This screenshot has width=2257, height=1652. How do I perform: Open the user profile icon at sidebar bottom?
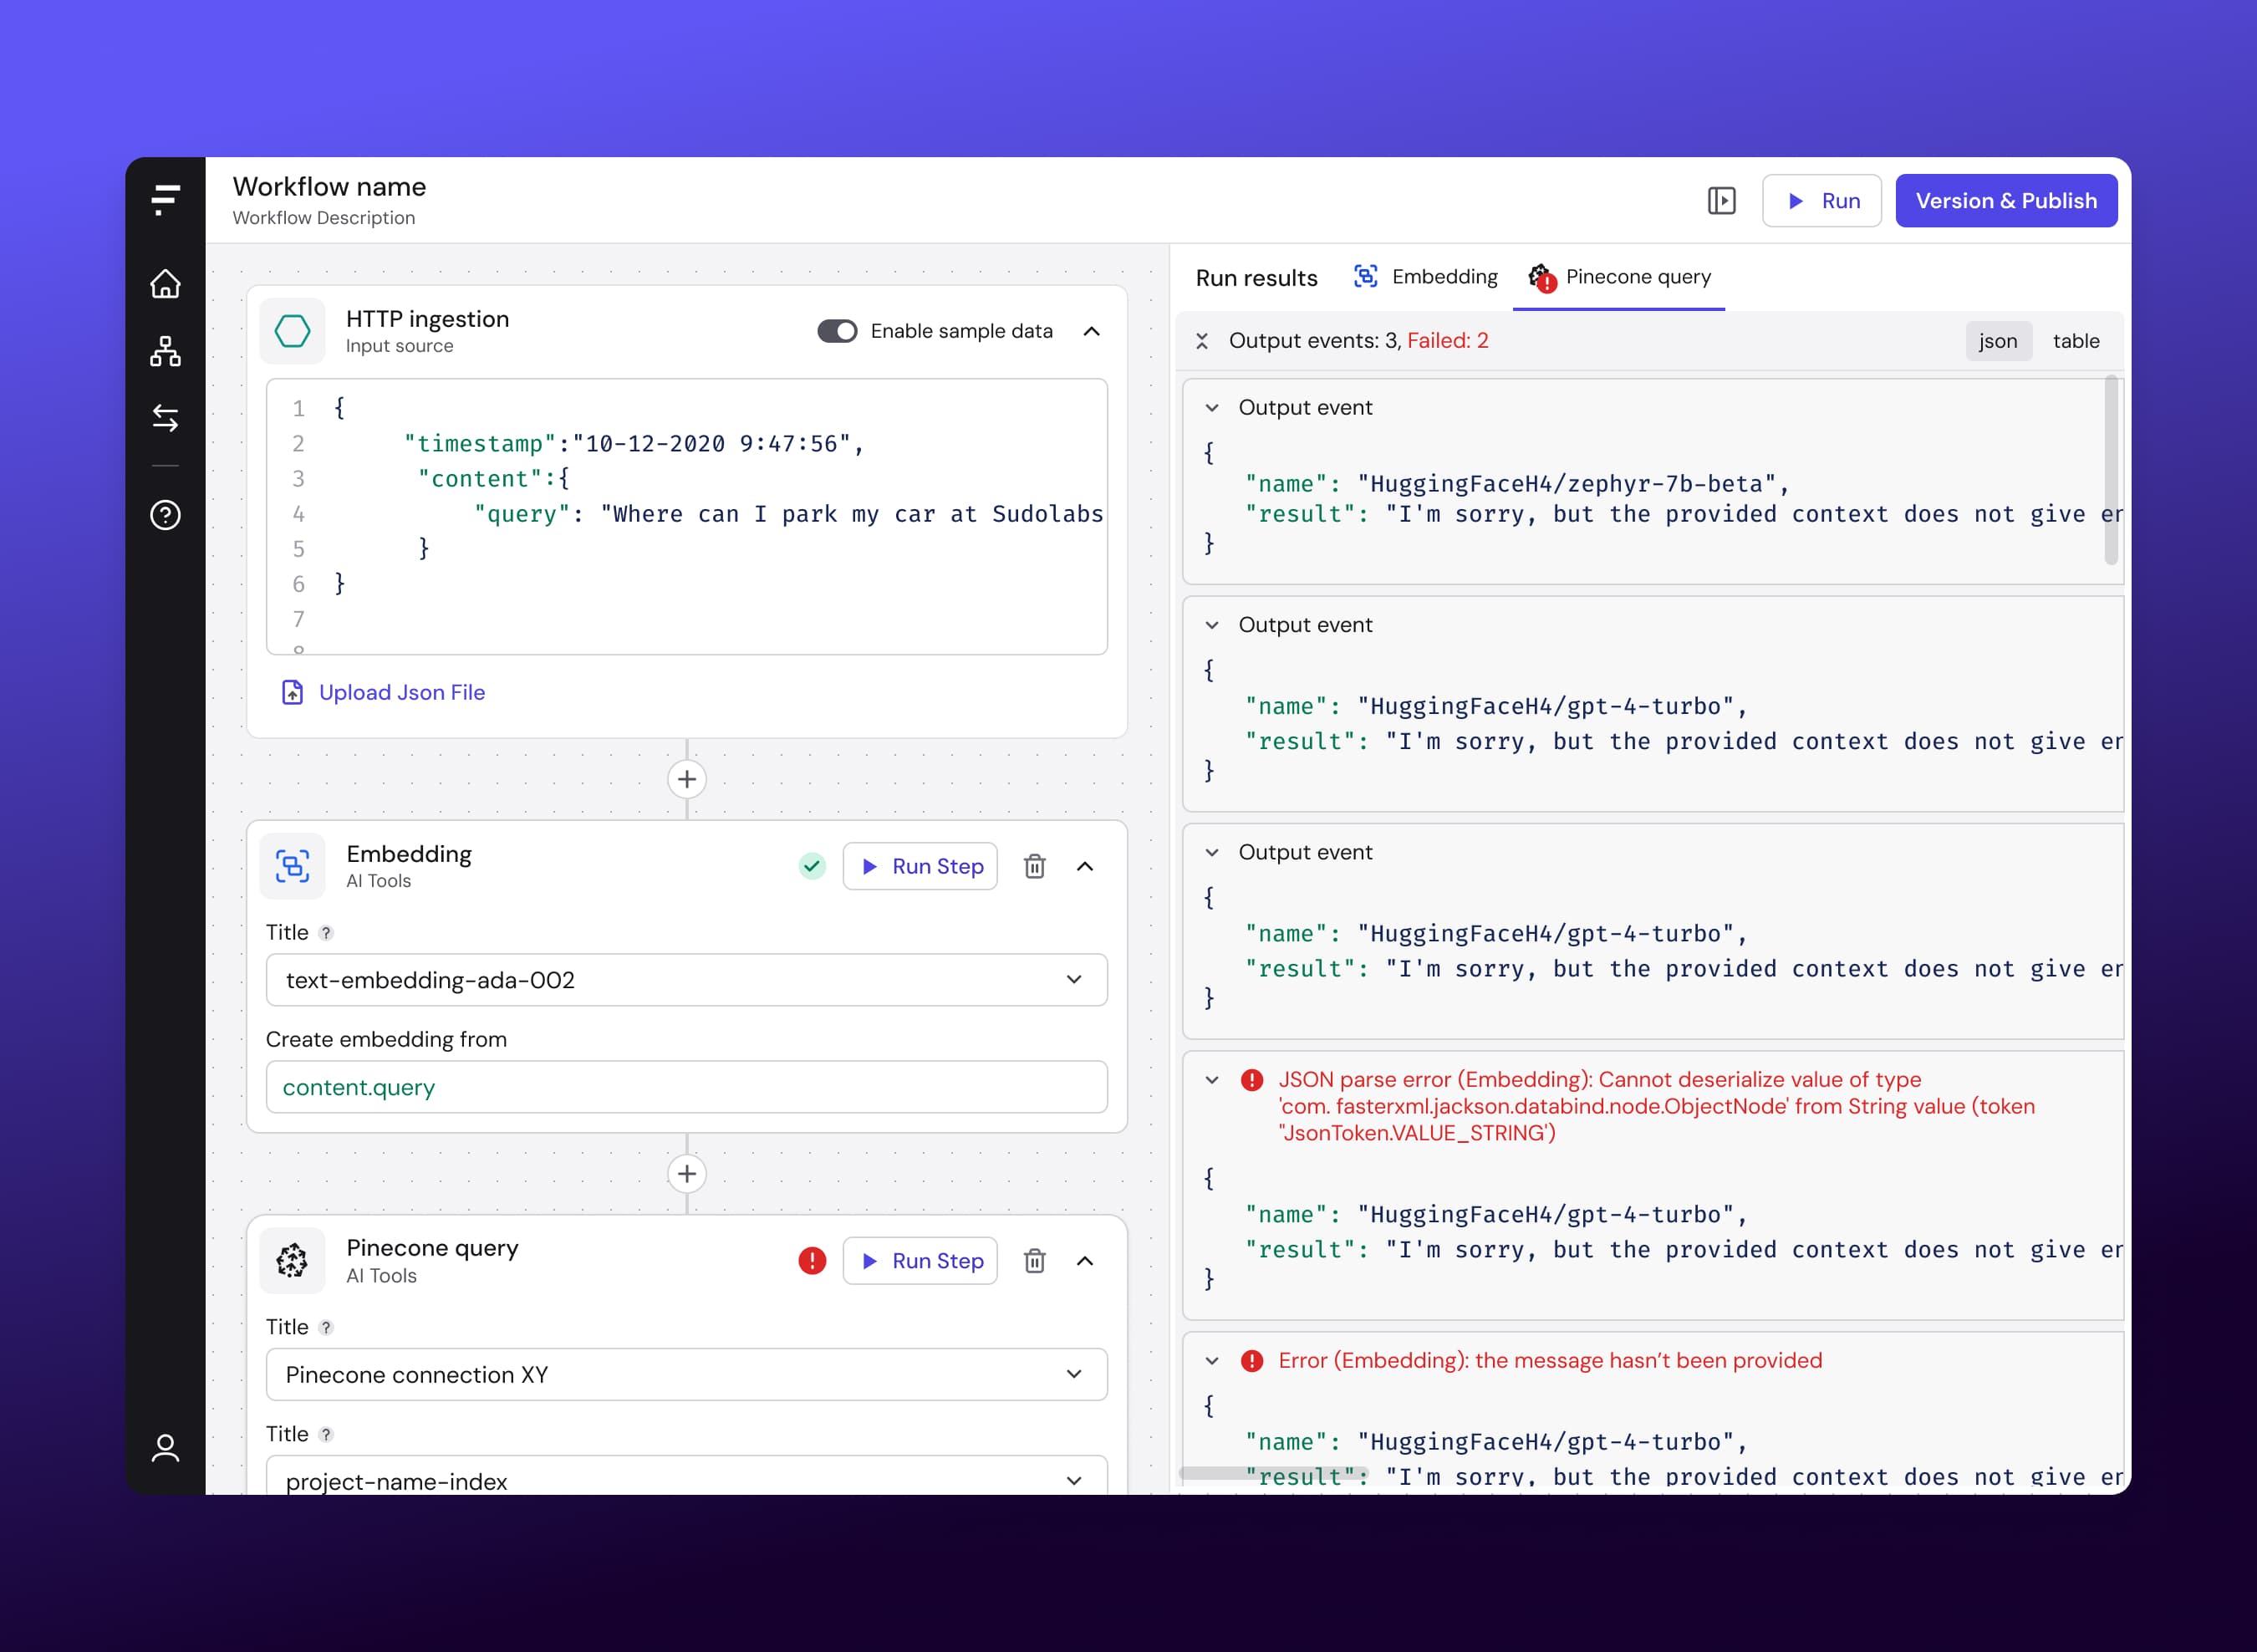point(165,1447)
